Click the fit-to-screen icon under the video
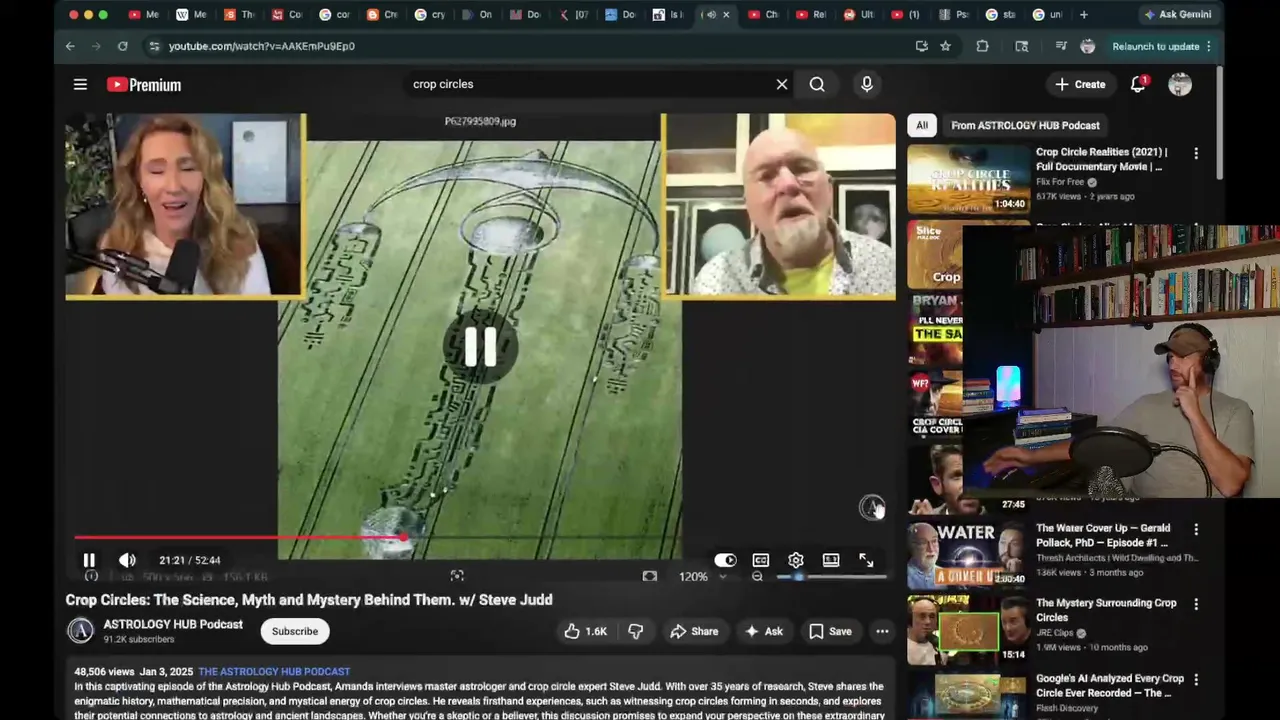This screenshot has height=720, width=1280. pos(650,577)
